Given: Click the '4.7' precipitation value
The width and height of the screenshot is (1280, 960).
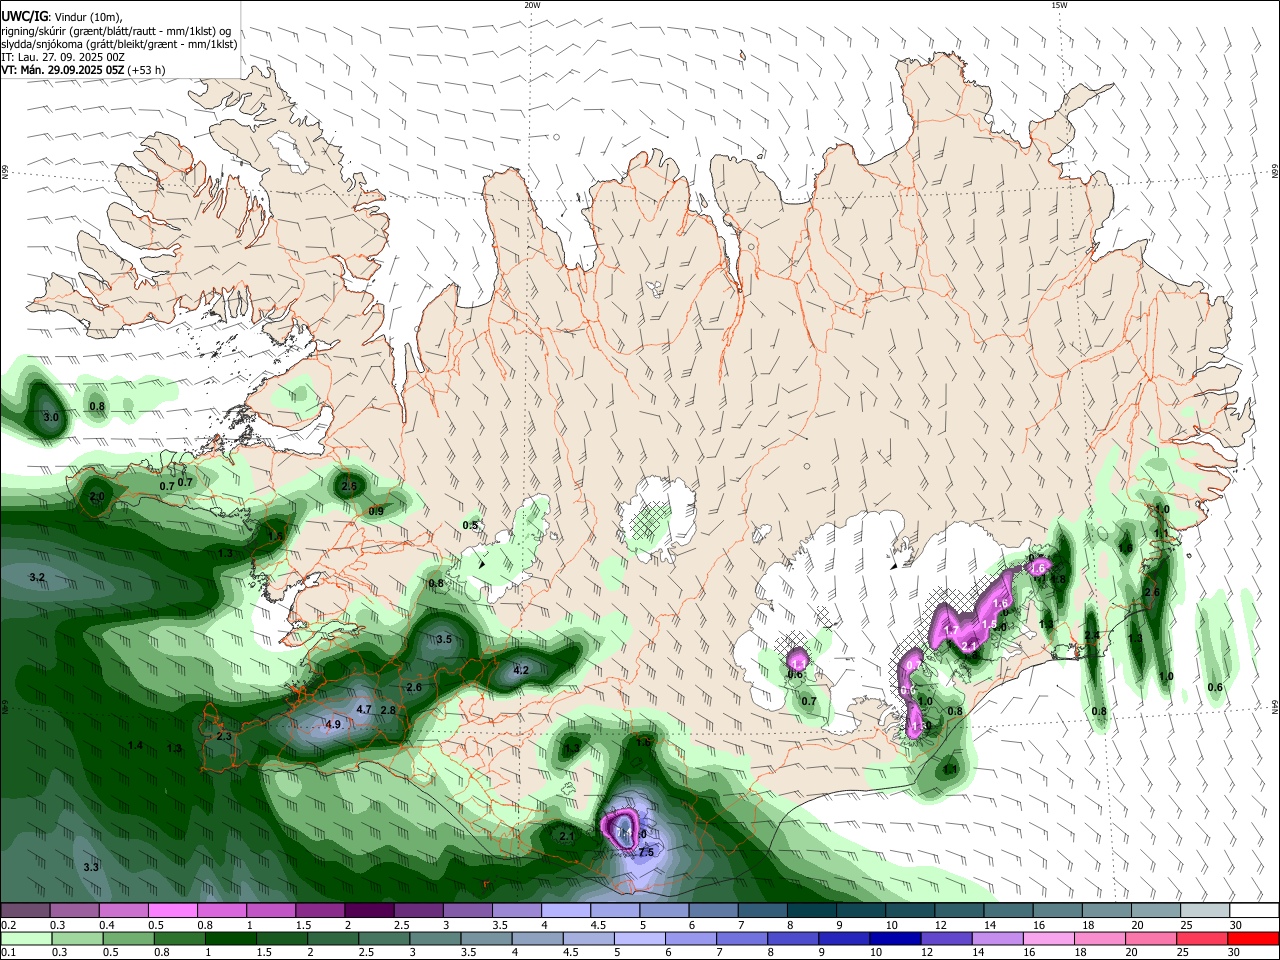Looking at the screenshot, I should click(x=364, y=710).
